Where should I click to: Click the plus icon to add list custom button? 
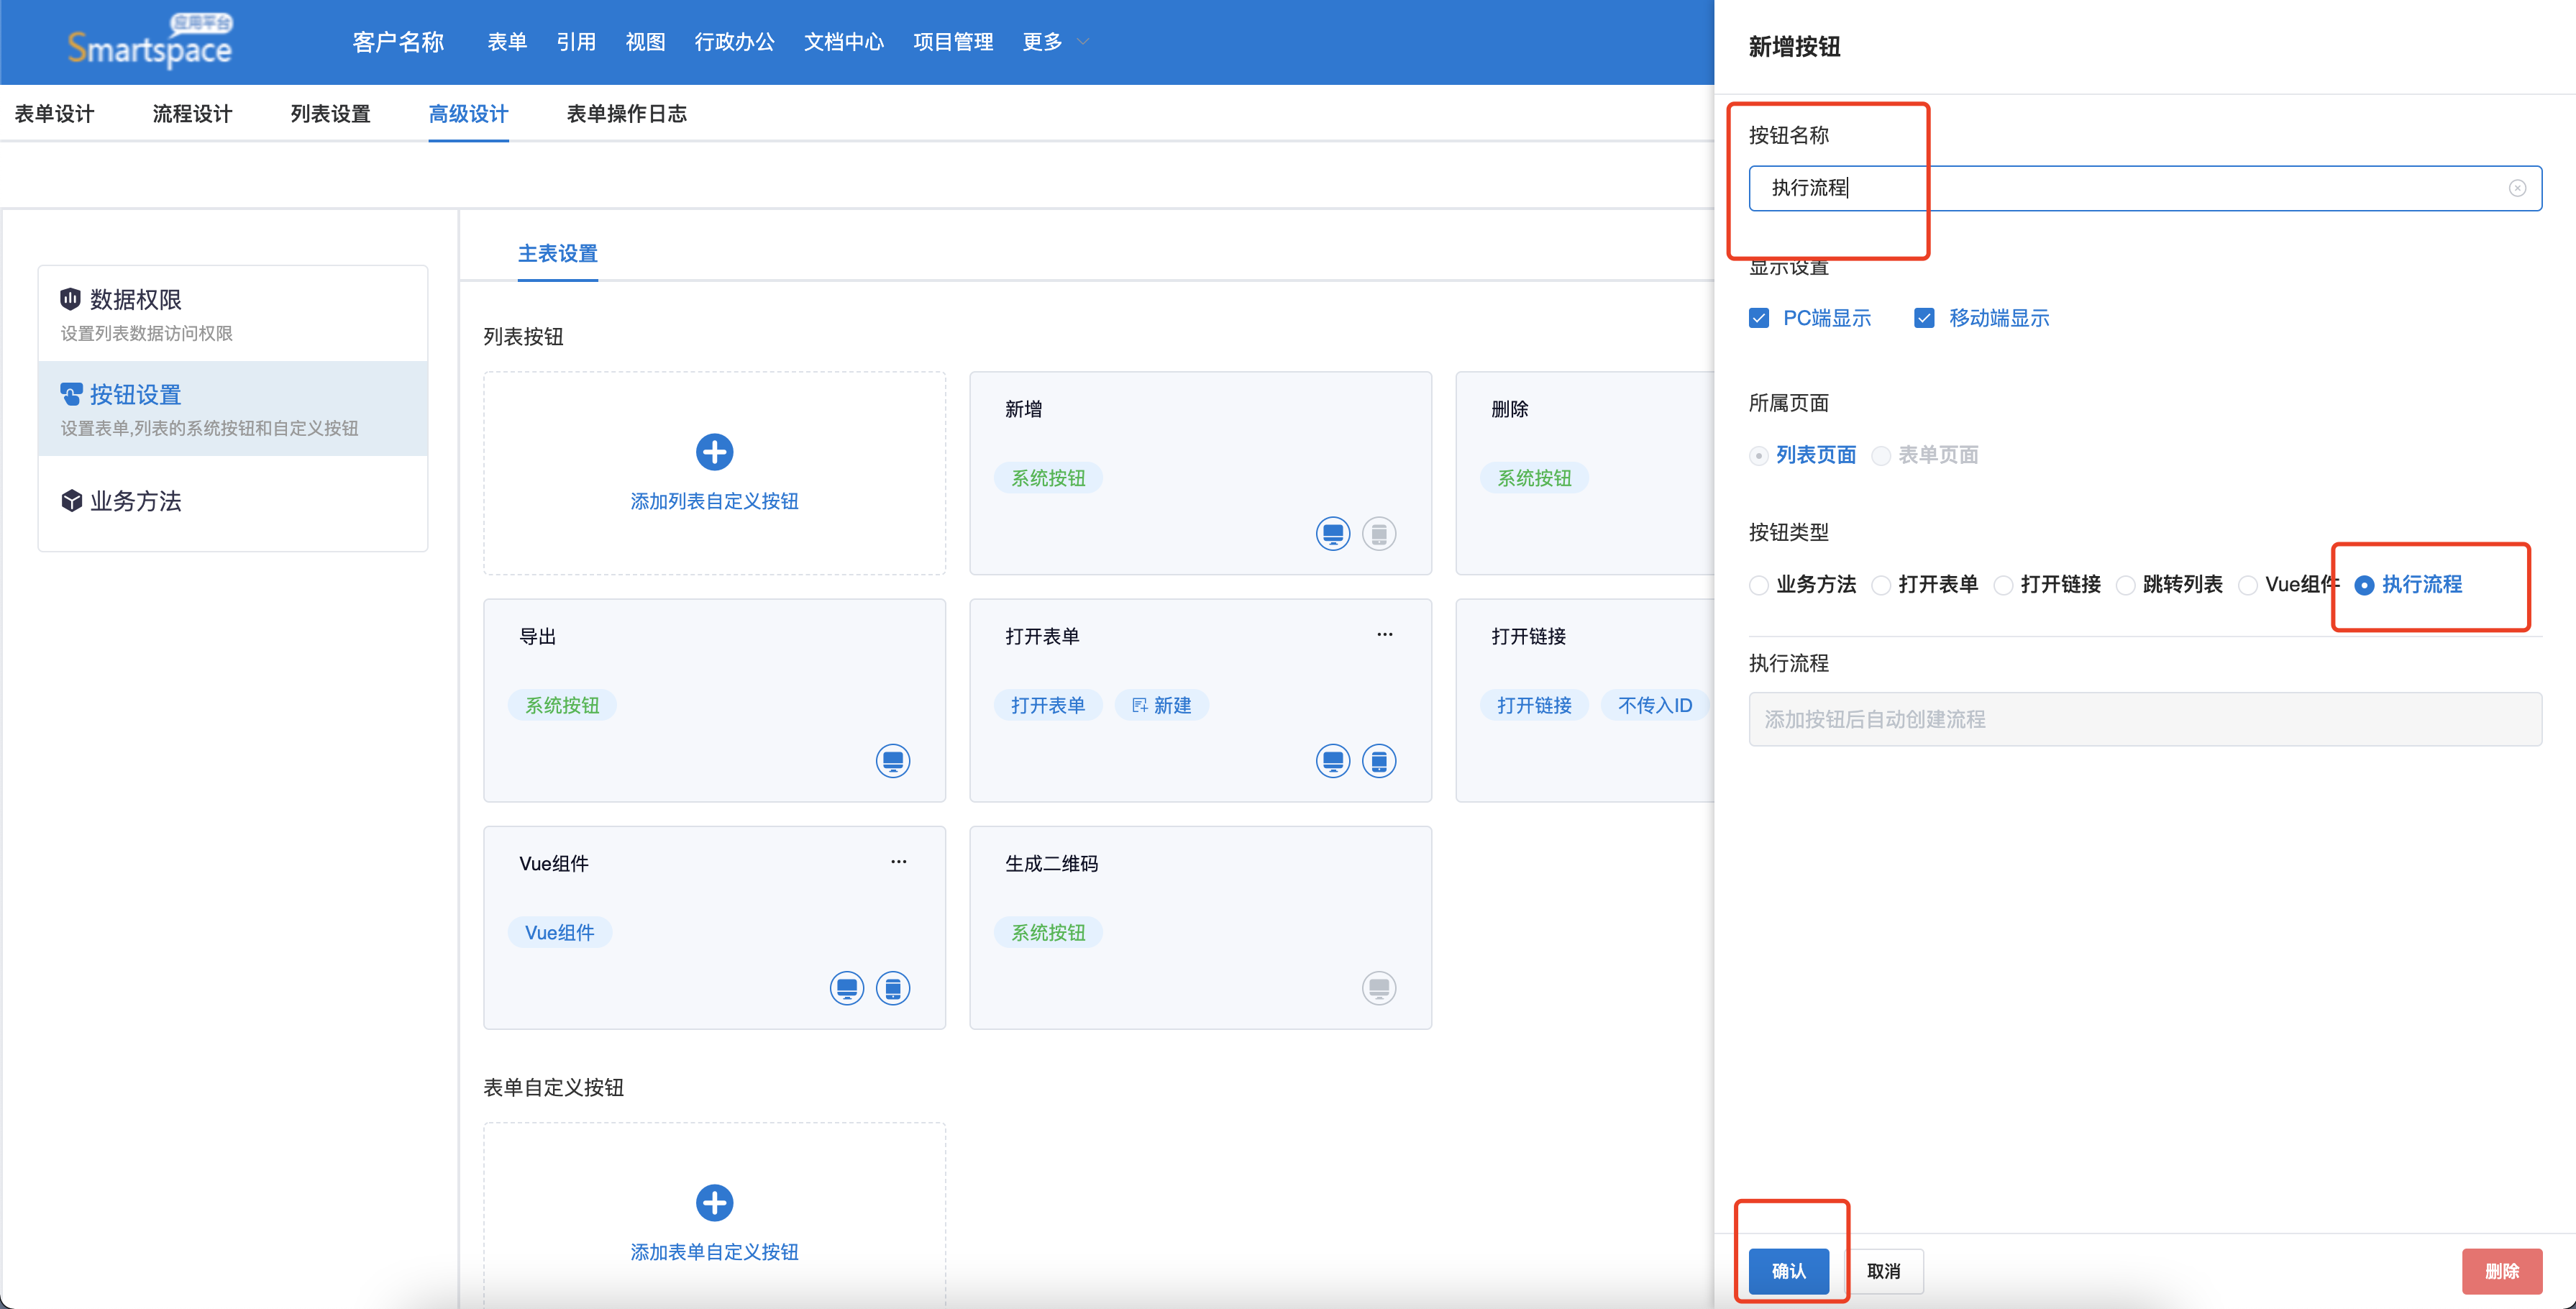tap(714, 452)
